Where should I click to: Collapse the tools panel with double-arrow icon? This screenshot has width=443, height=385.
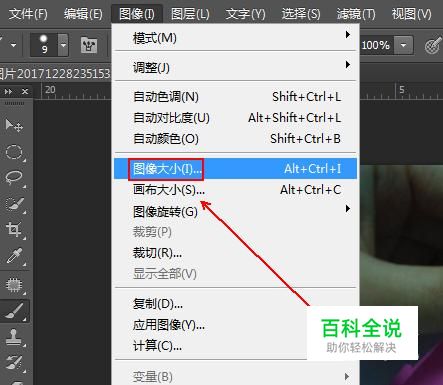click(8, 91)
